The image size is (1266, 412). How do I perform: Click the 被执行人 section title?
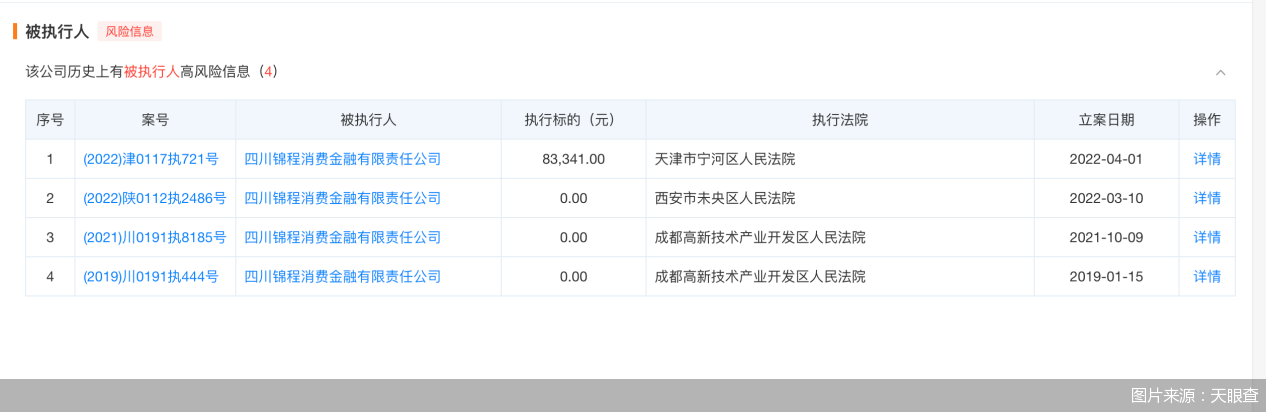tap(57, 31)
